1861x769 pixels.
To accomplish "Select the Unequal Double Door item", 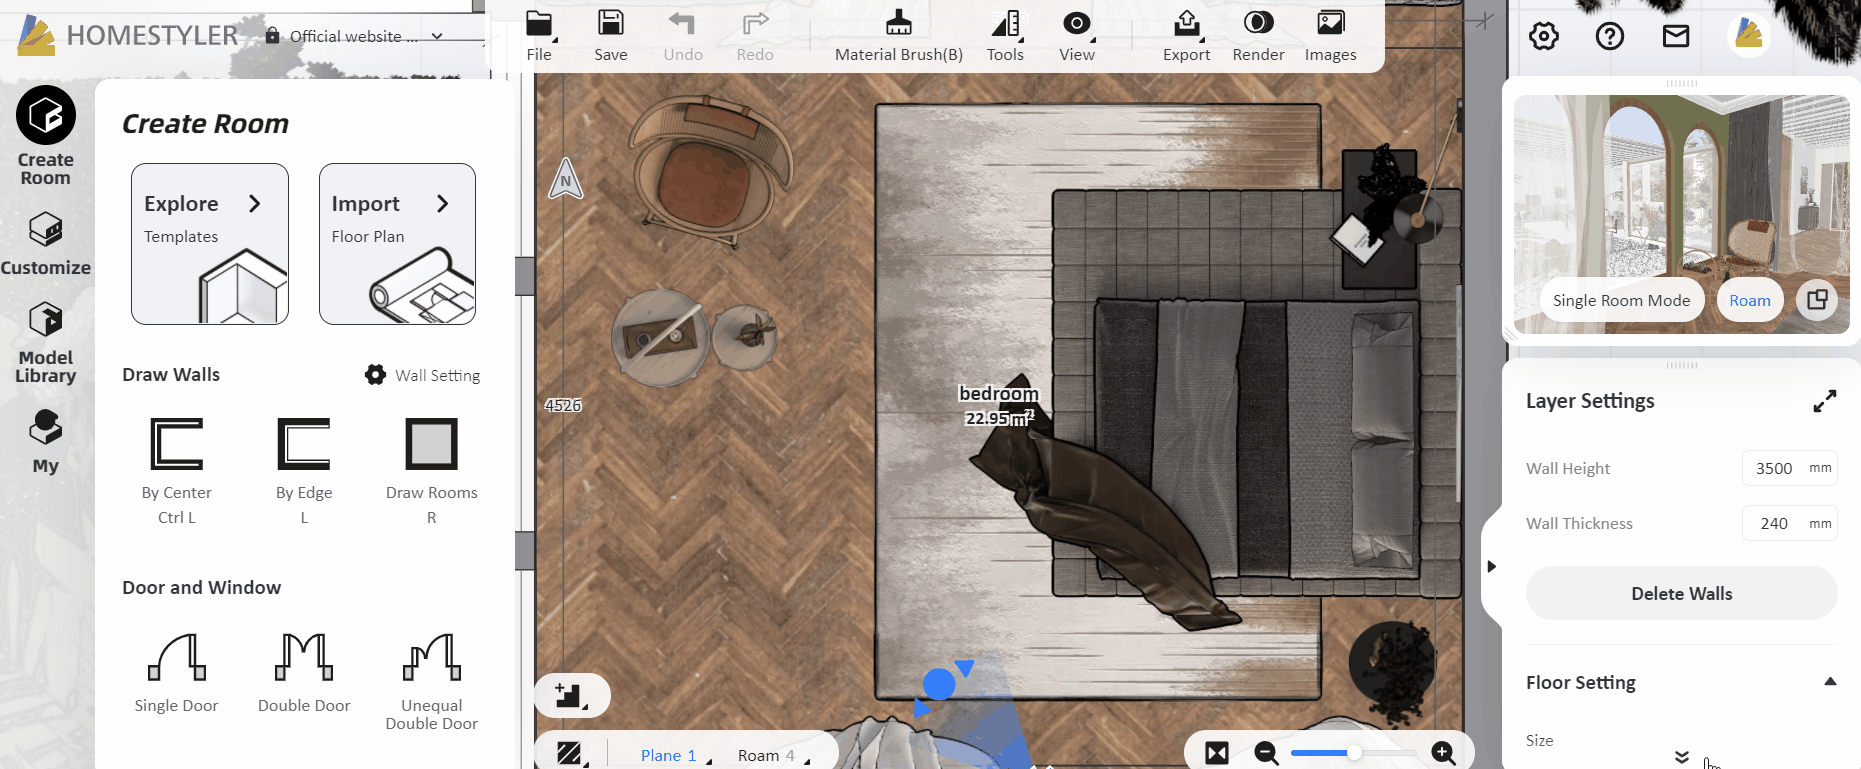I will point(432,681).
